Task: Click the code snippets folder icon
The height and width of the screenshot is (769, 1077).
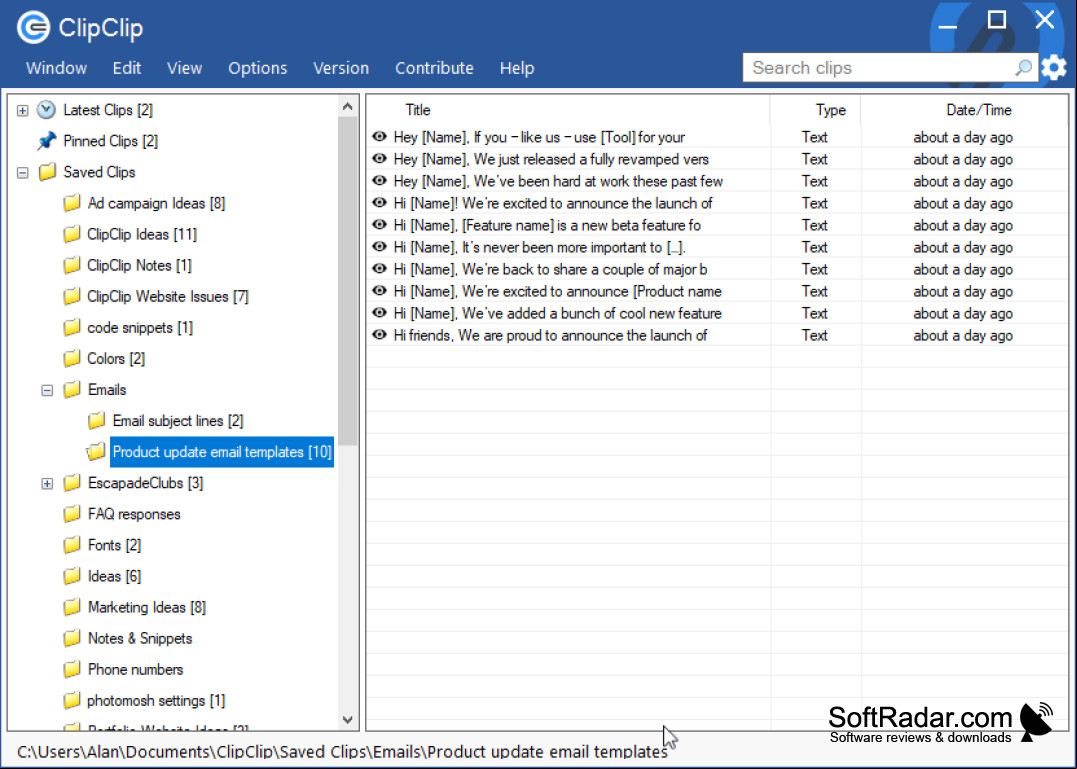Action: [71, 328]
